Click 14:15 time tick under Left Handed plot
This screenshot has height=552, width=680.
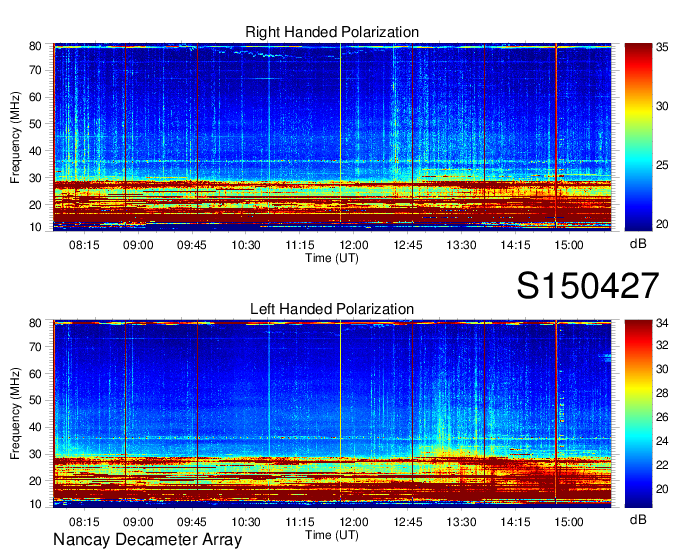click(x=515, y=522)
